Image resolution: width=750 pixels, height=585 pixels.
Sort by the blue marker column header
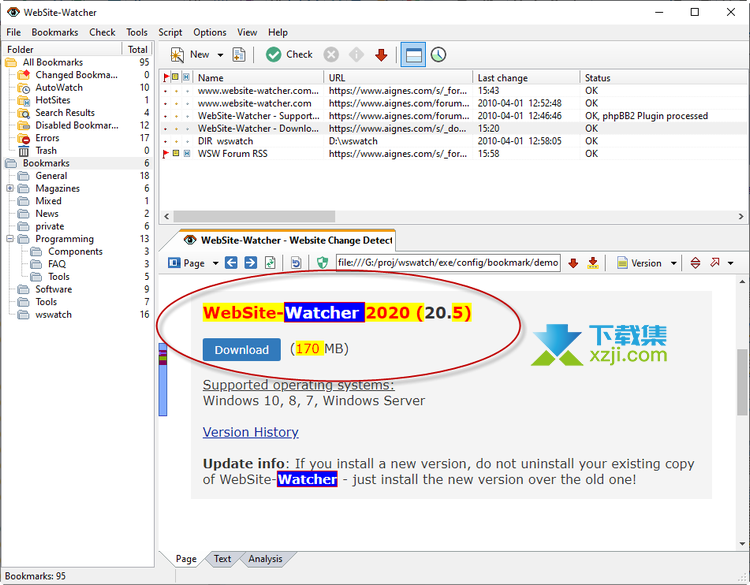pyautogui.click(x=186, y=77)
